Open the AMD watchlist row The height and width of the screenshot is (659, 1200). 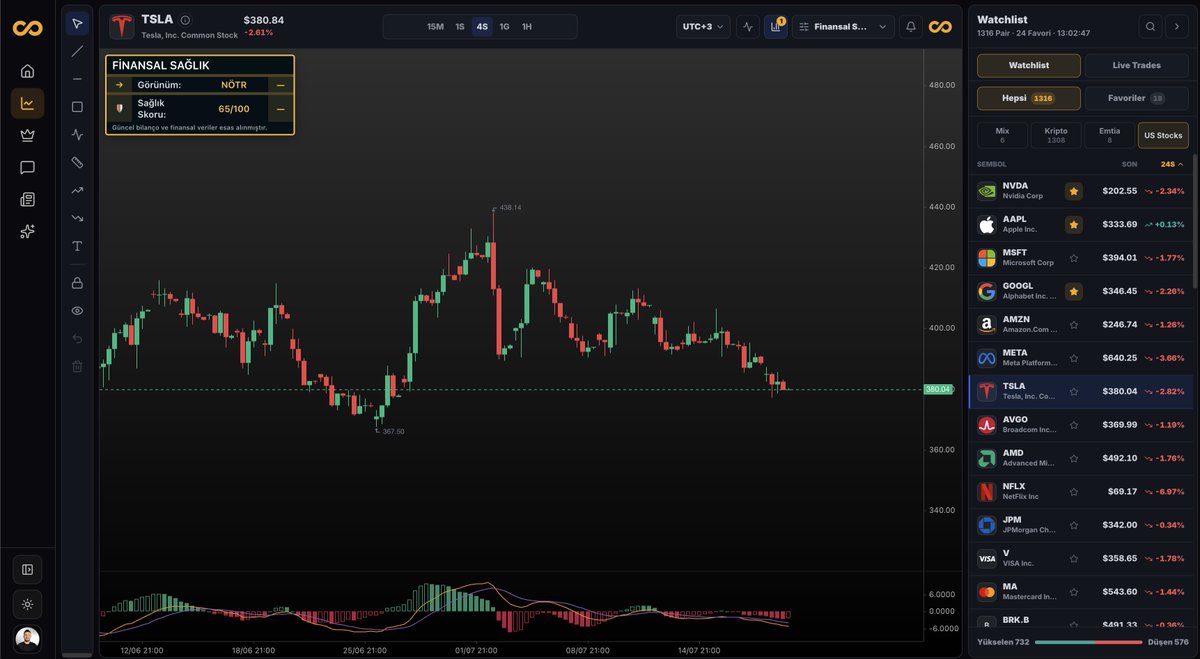point(1081,458)
